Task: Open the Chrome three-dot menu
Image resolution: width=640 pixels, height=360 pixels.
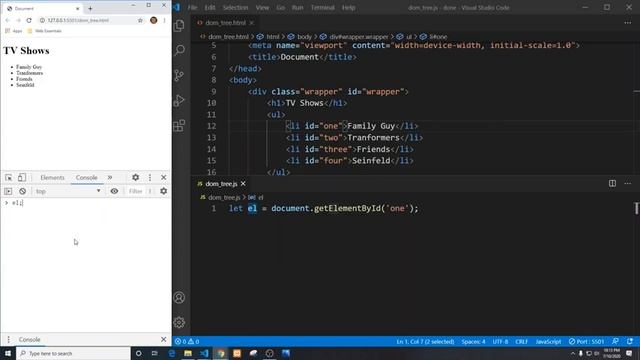Action: 164,20
